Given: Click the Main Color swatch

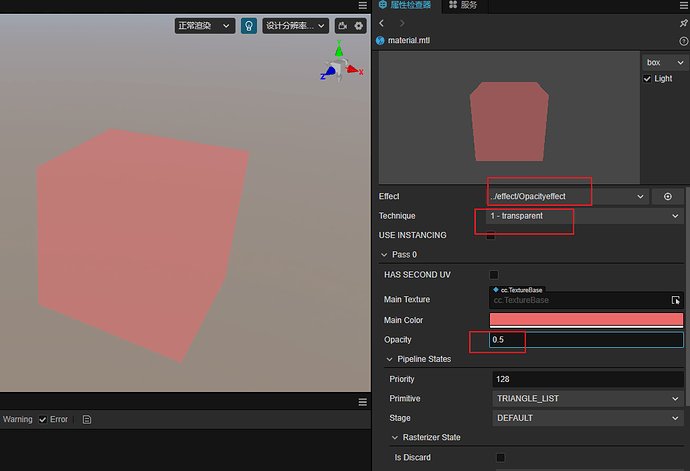Looking at the screenshot, I should pos(586,320).
